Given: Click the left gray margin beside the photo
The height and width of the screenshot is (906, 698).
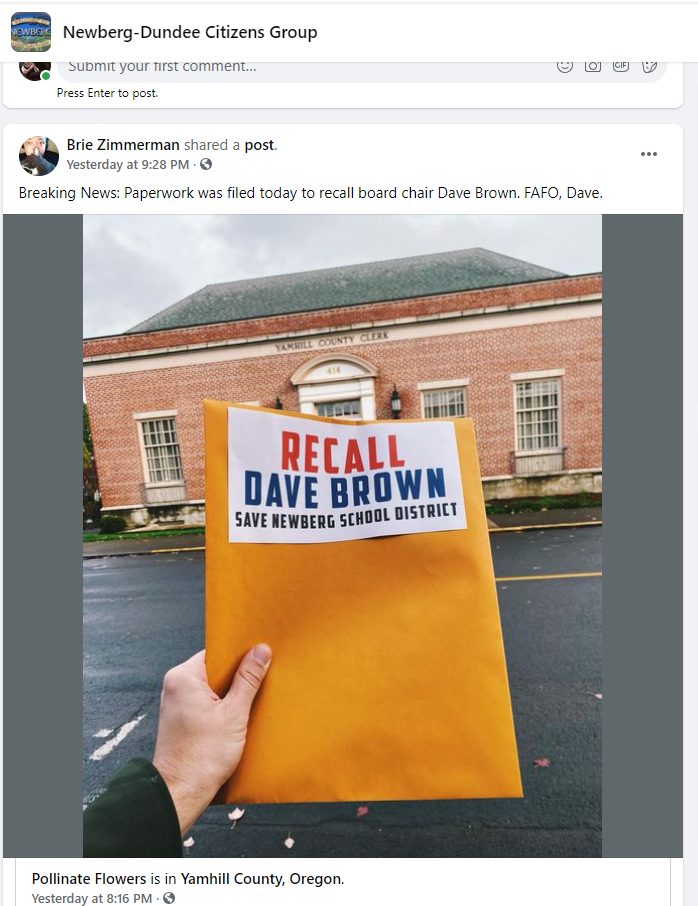Looking at the screenshot, I should (x=43, y=536).
